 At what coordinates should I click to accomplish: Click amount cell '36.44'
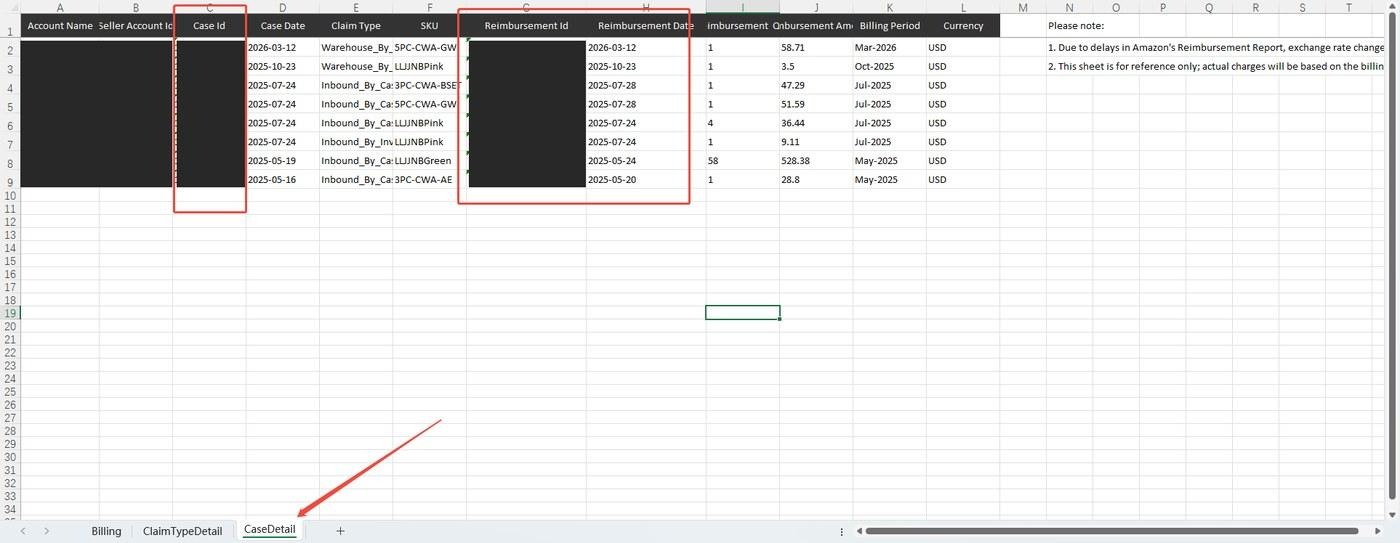(816, 123)
